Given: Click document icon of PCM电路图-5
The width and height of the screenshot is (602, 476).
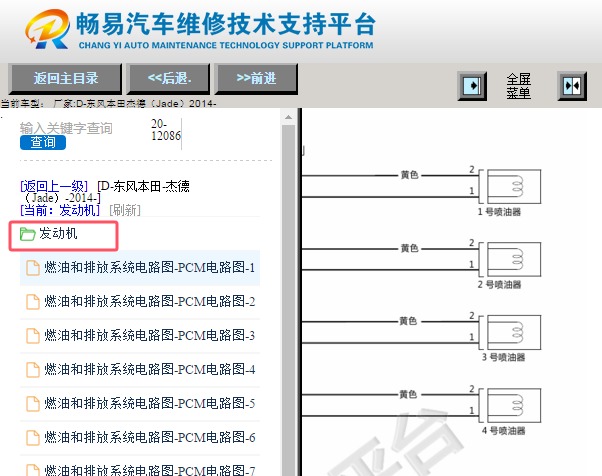Looking at the screenshot, I should click(x=33, y=404).
